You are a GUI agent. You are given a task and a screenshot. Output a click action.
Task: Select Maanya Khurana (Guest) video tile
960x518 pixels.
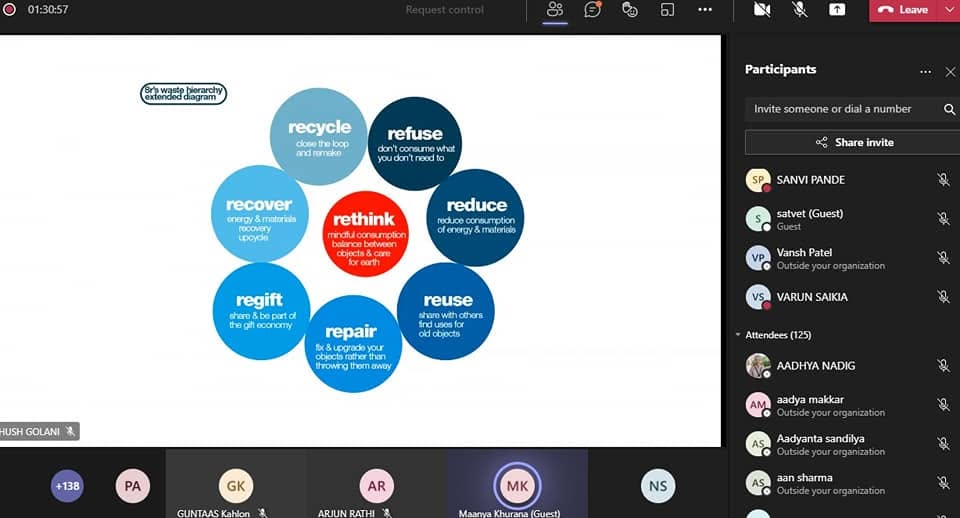(517, 484)
